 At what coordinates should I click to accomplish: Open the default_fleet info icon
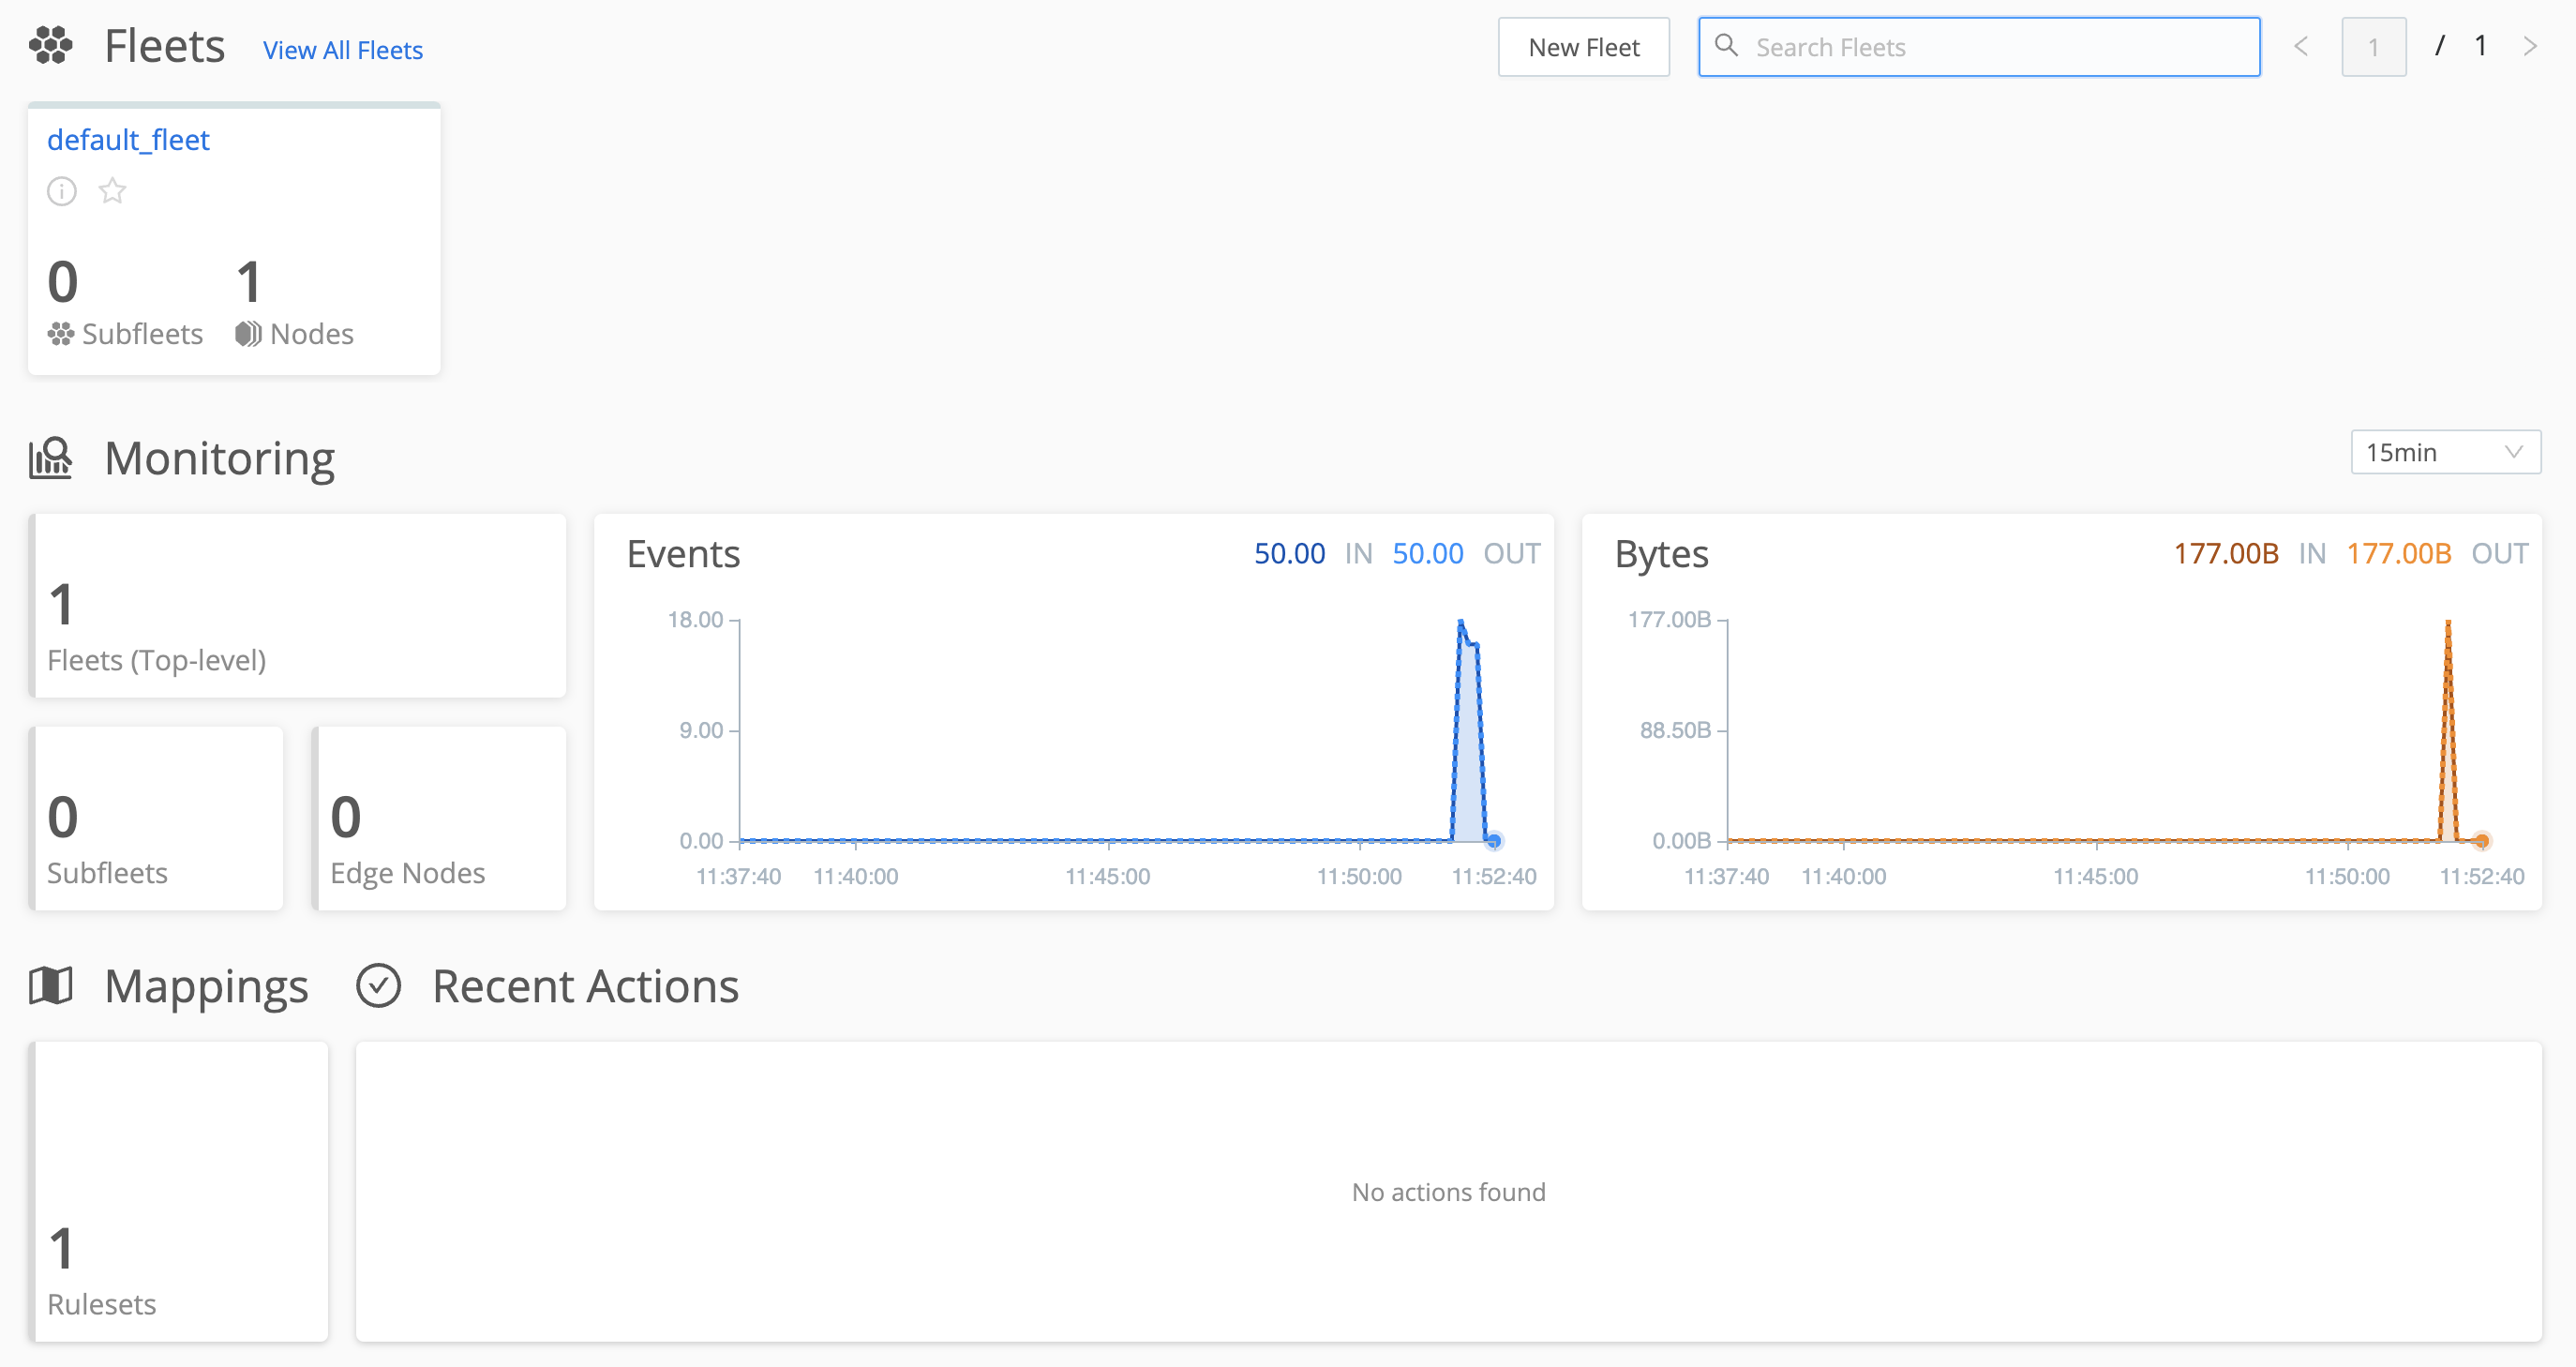[x=62, y=191]
